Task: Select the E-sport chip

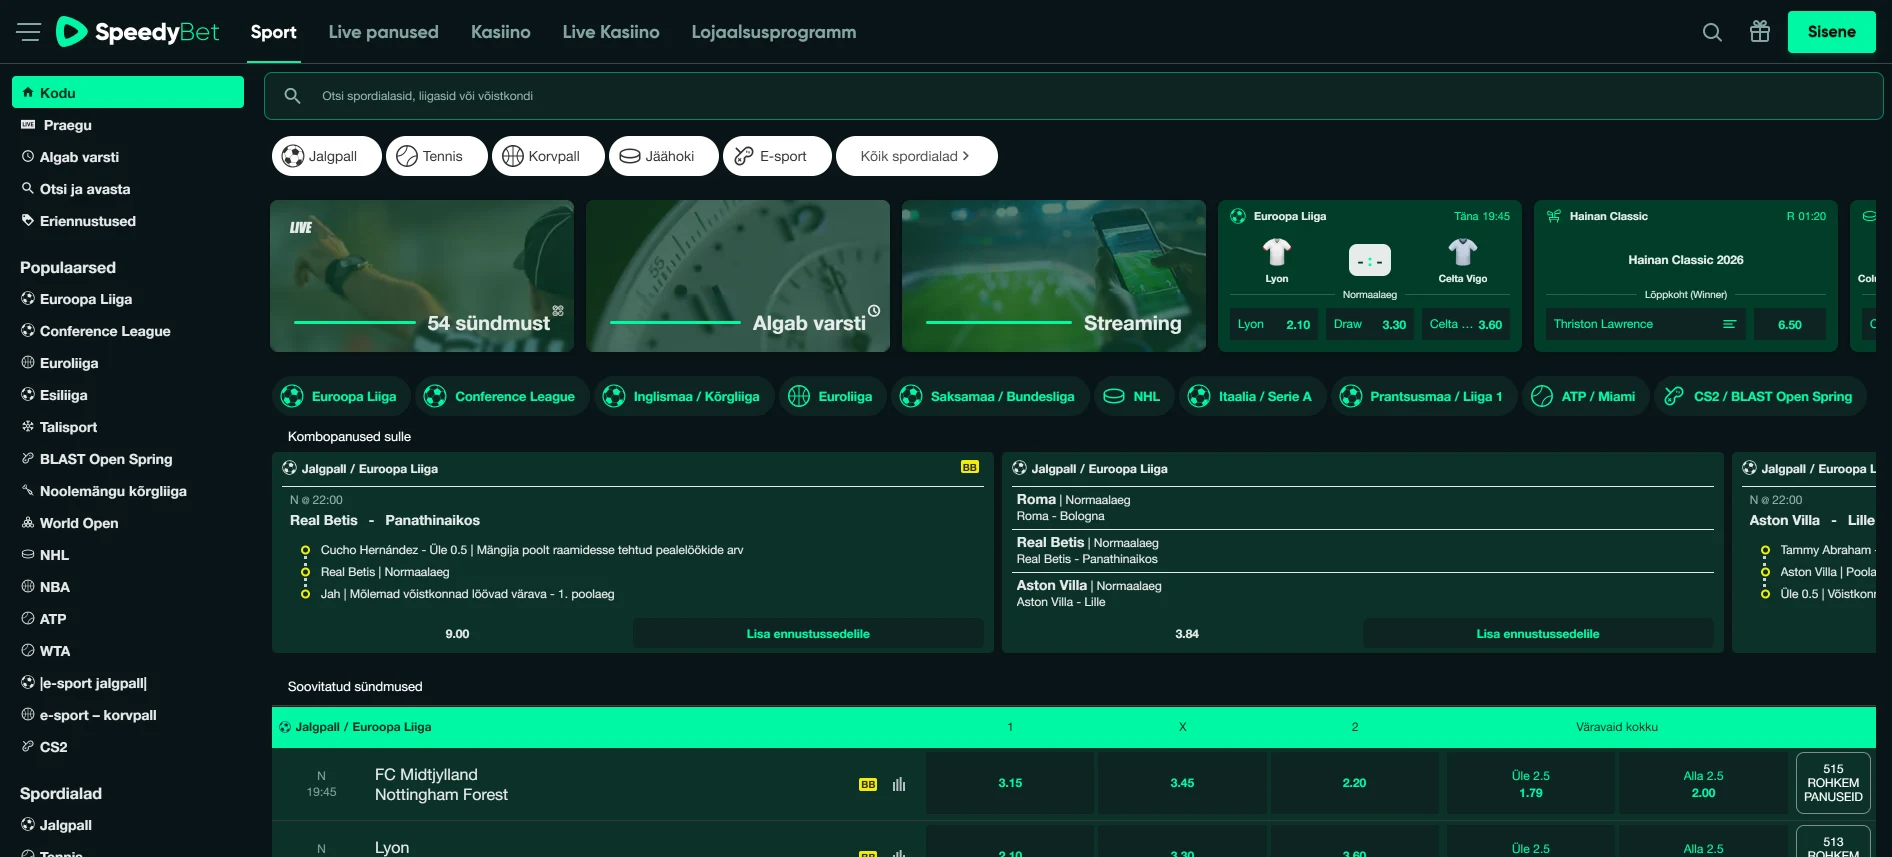Action: point(777,156)
